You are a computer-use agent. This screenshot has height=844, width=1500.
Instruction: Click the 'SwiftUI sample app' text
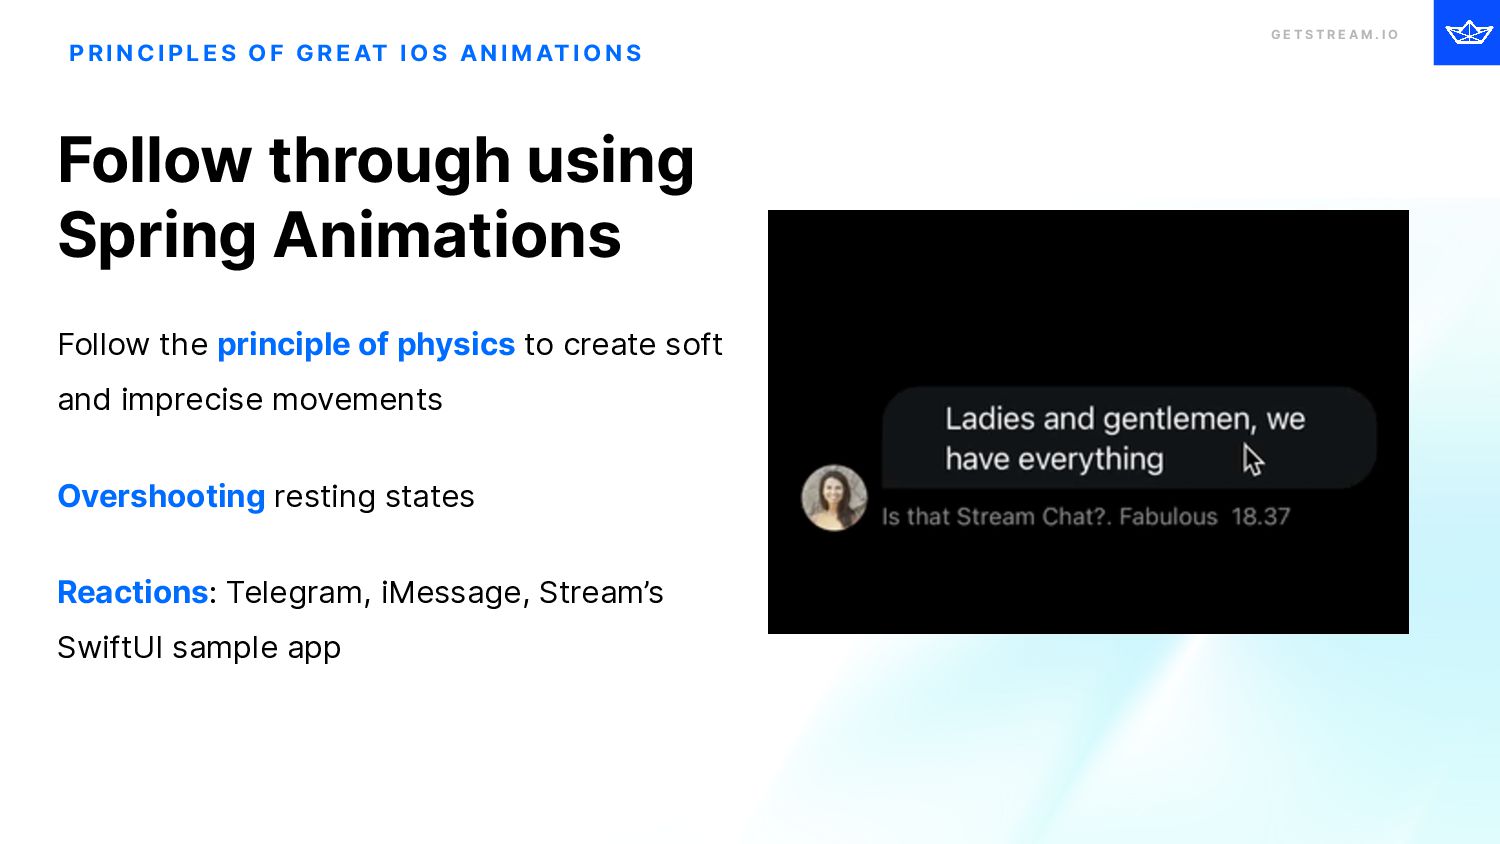(199, 648)
